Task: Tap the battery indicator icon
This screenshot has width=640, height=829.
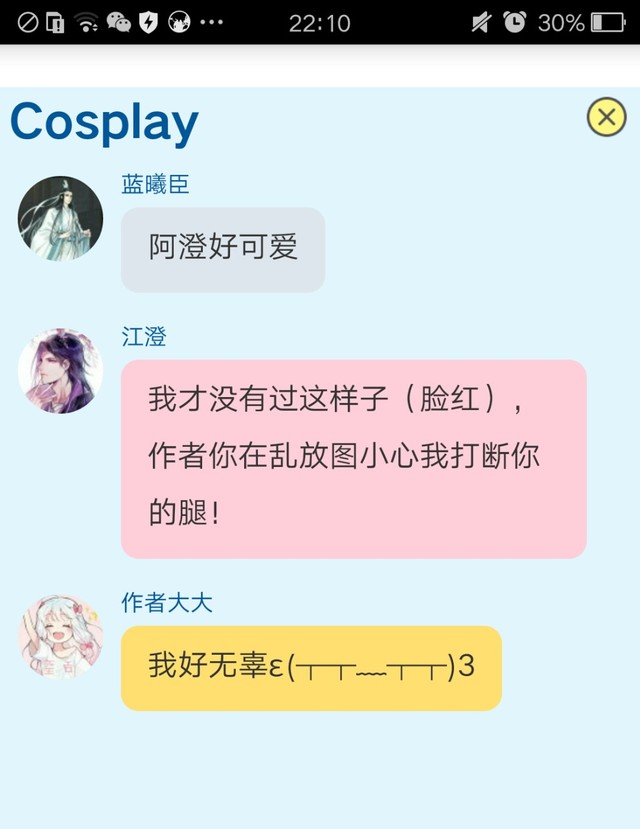Action: click(x=608, y=23)
